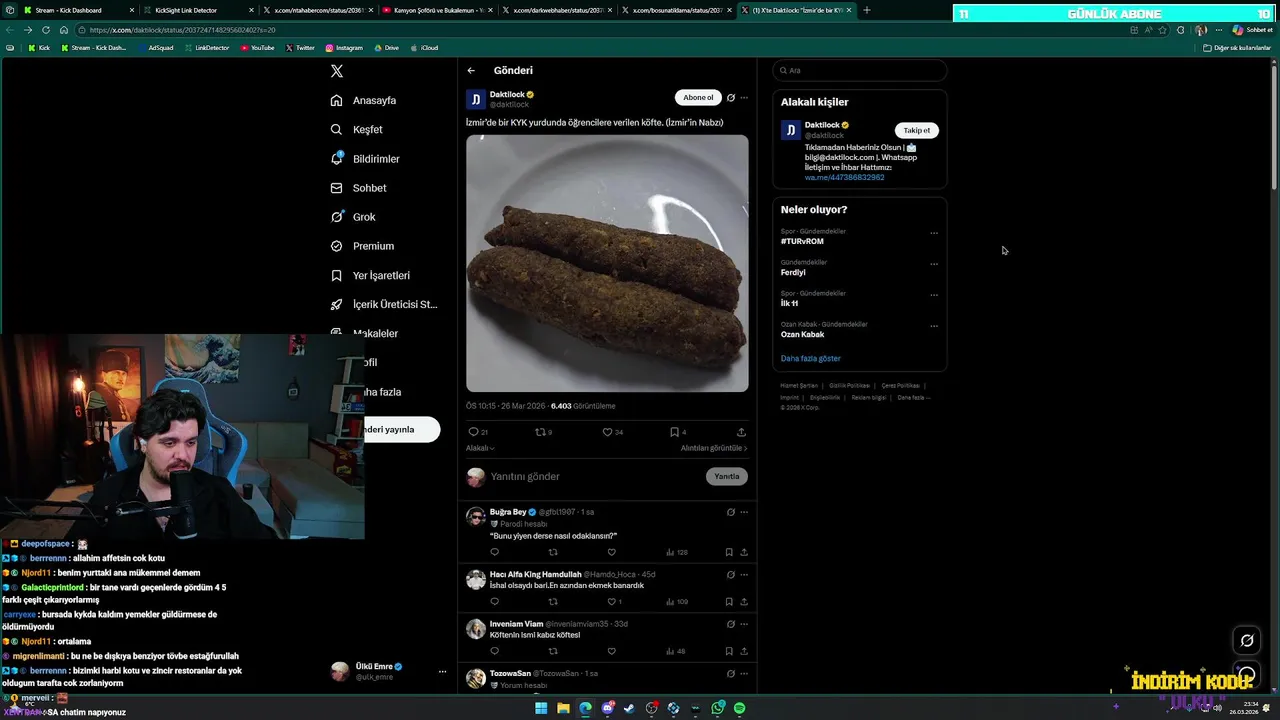
Task: Bookmark the main Daktilock post
Action: (674, 432)
